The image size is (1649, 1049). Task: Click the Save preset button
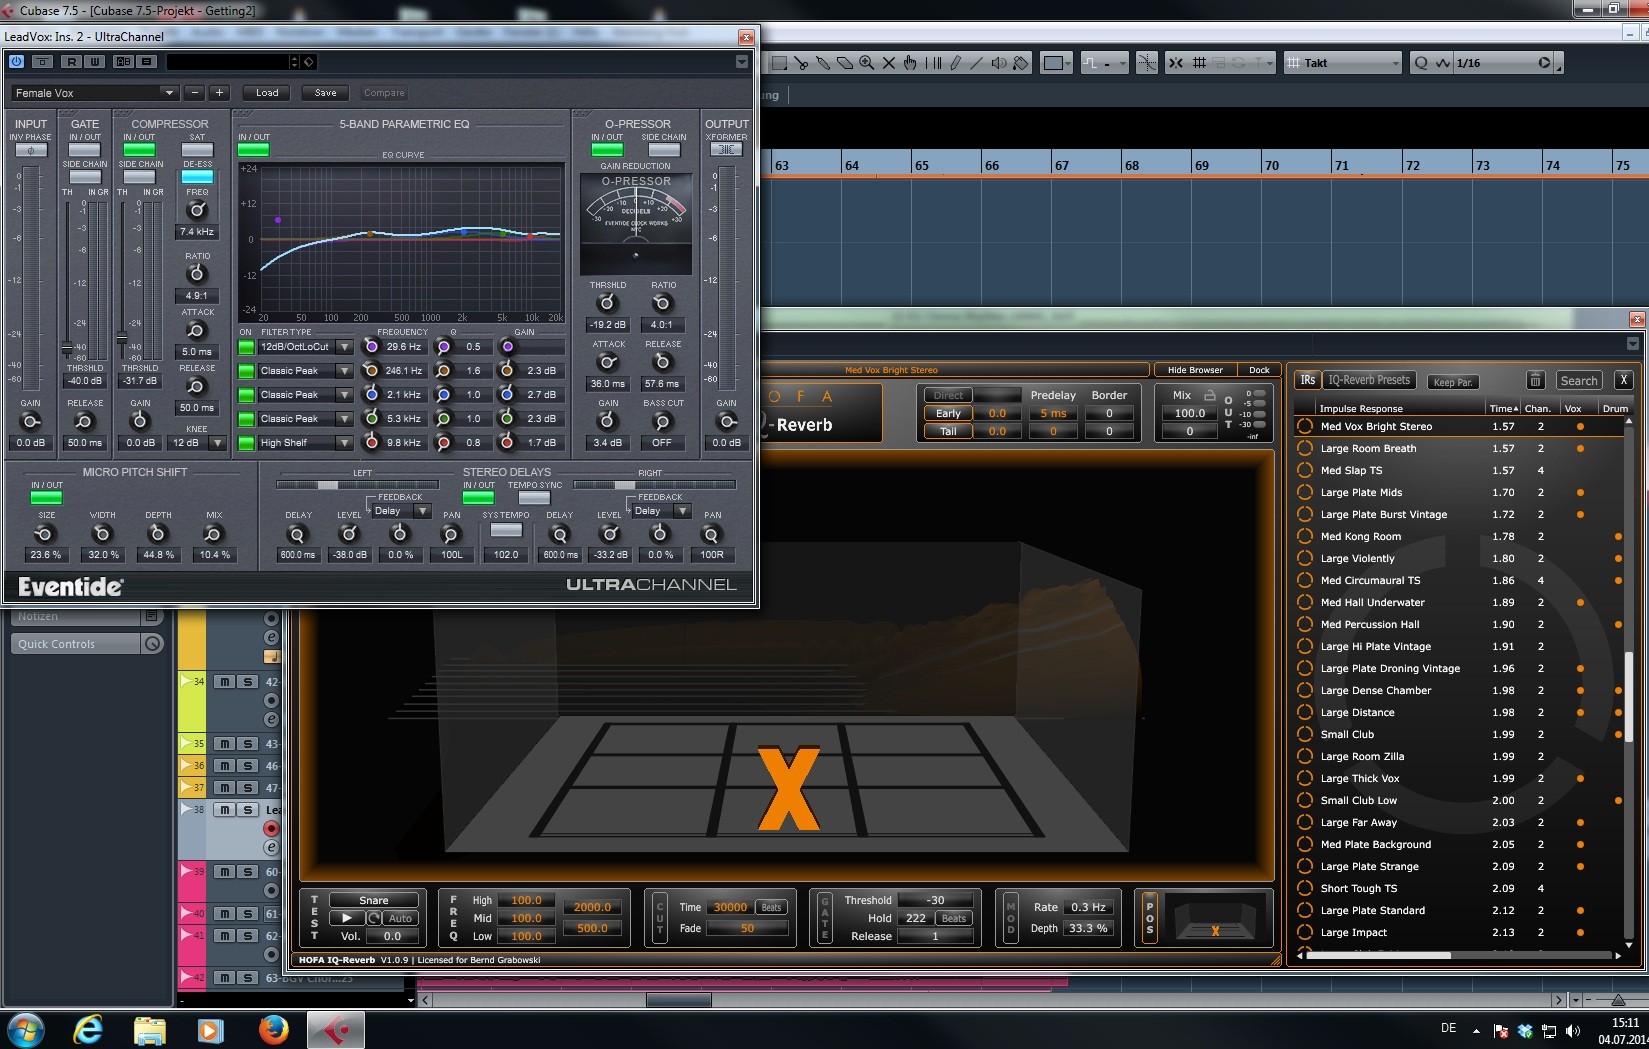pos(325,92)
